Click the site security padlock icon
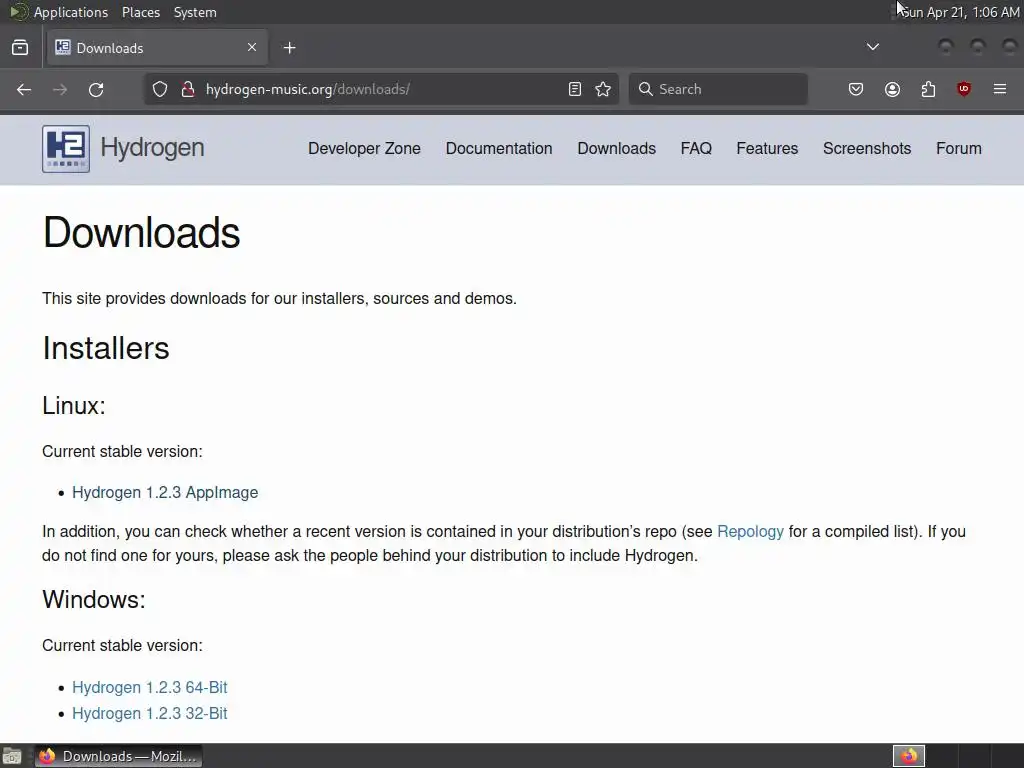 tap(188, 89)
